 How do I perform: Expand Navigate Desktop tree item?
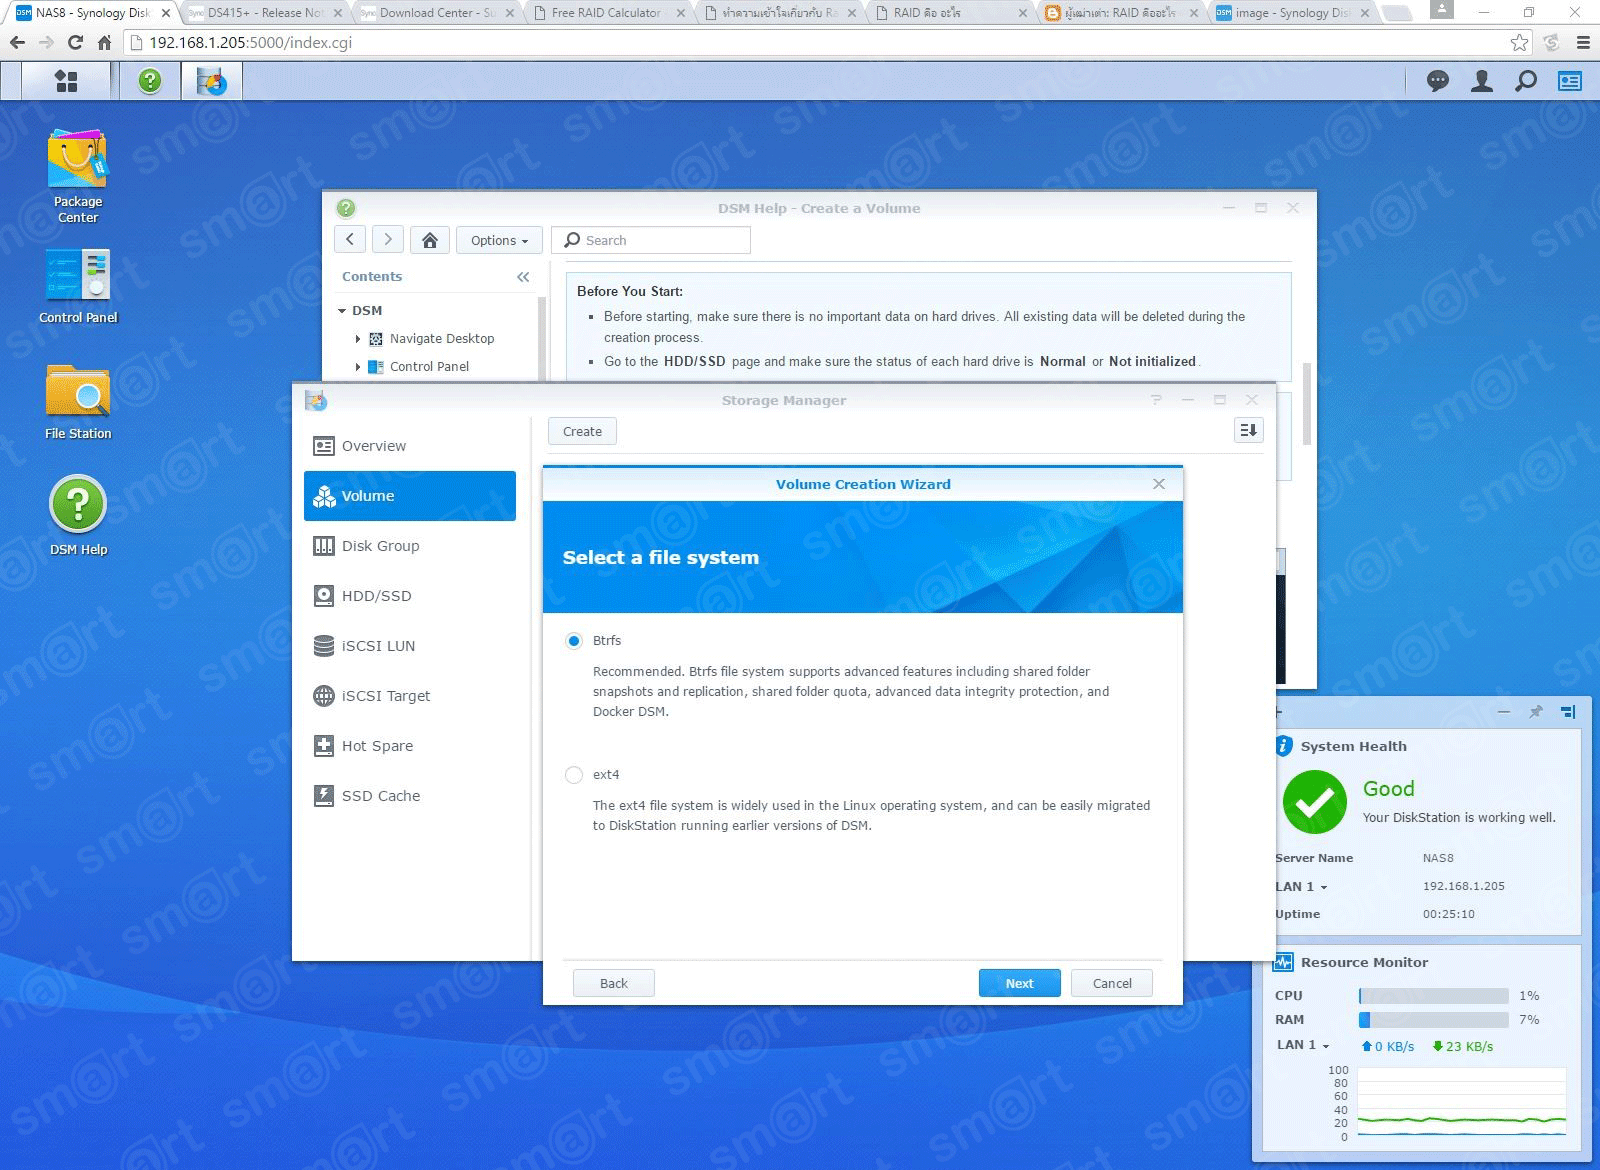tap(358, 339)
